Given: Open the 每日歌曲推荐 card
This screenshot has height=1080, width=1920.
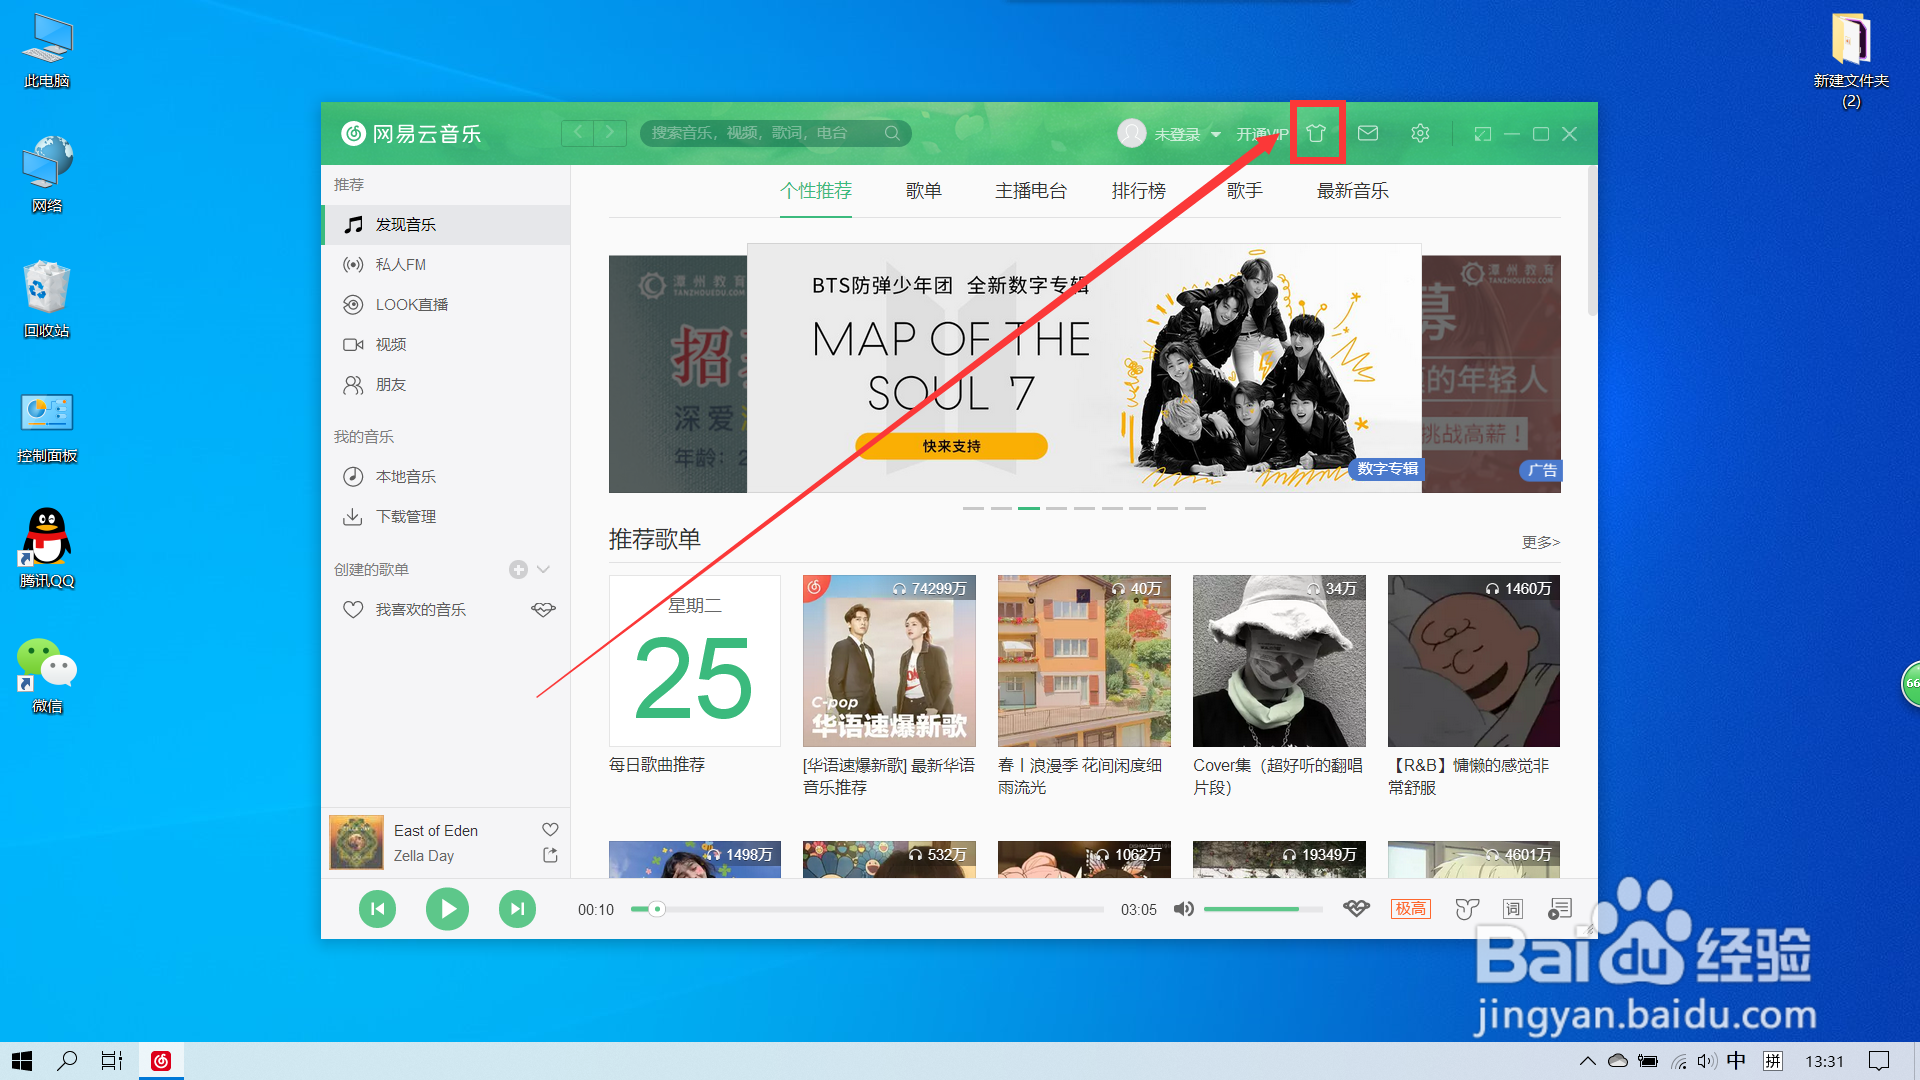Looking at the screenshot, I should 694,660.
